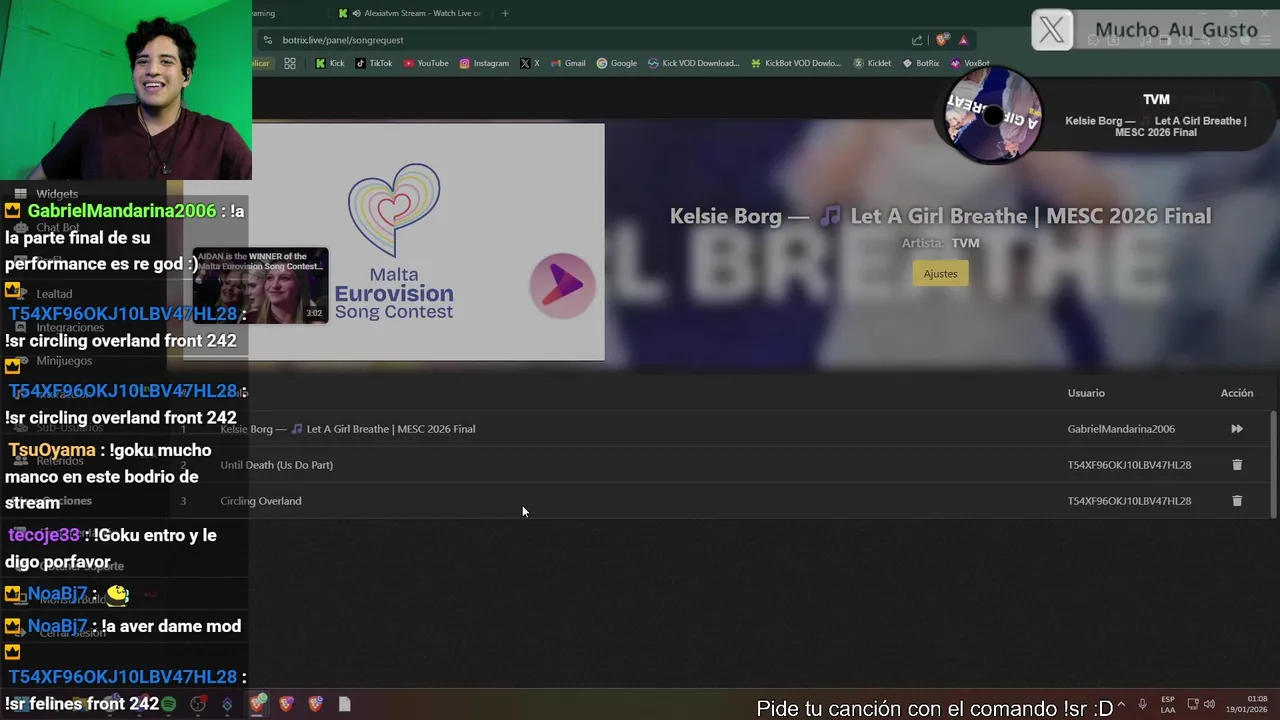
Task: Open the Google bookmark
Action: point(617,63)
